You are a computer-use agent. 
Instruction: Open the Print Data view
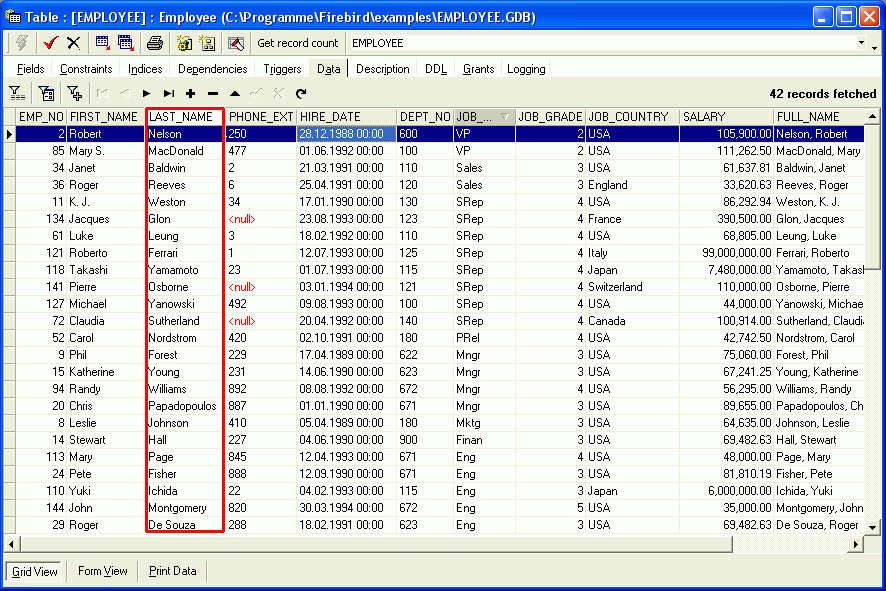click(x=172, y=571)
